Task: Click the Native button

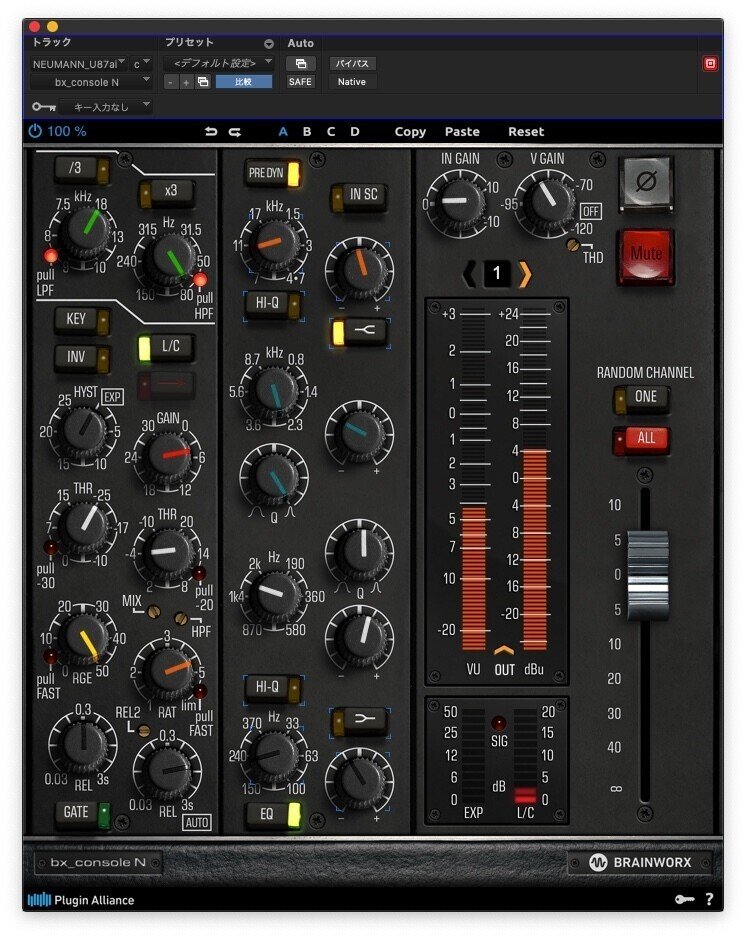Action: coord(352,82)
